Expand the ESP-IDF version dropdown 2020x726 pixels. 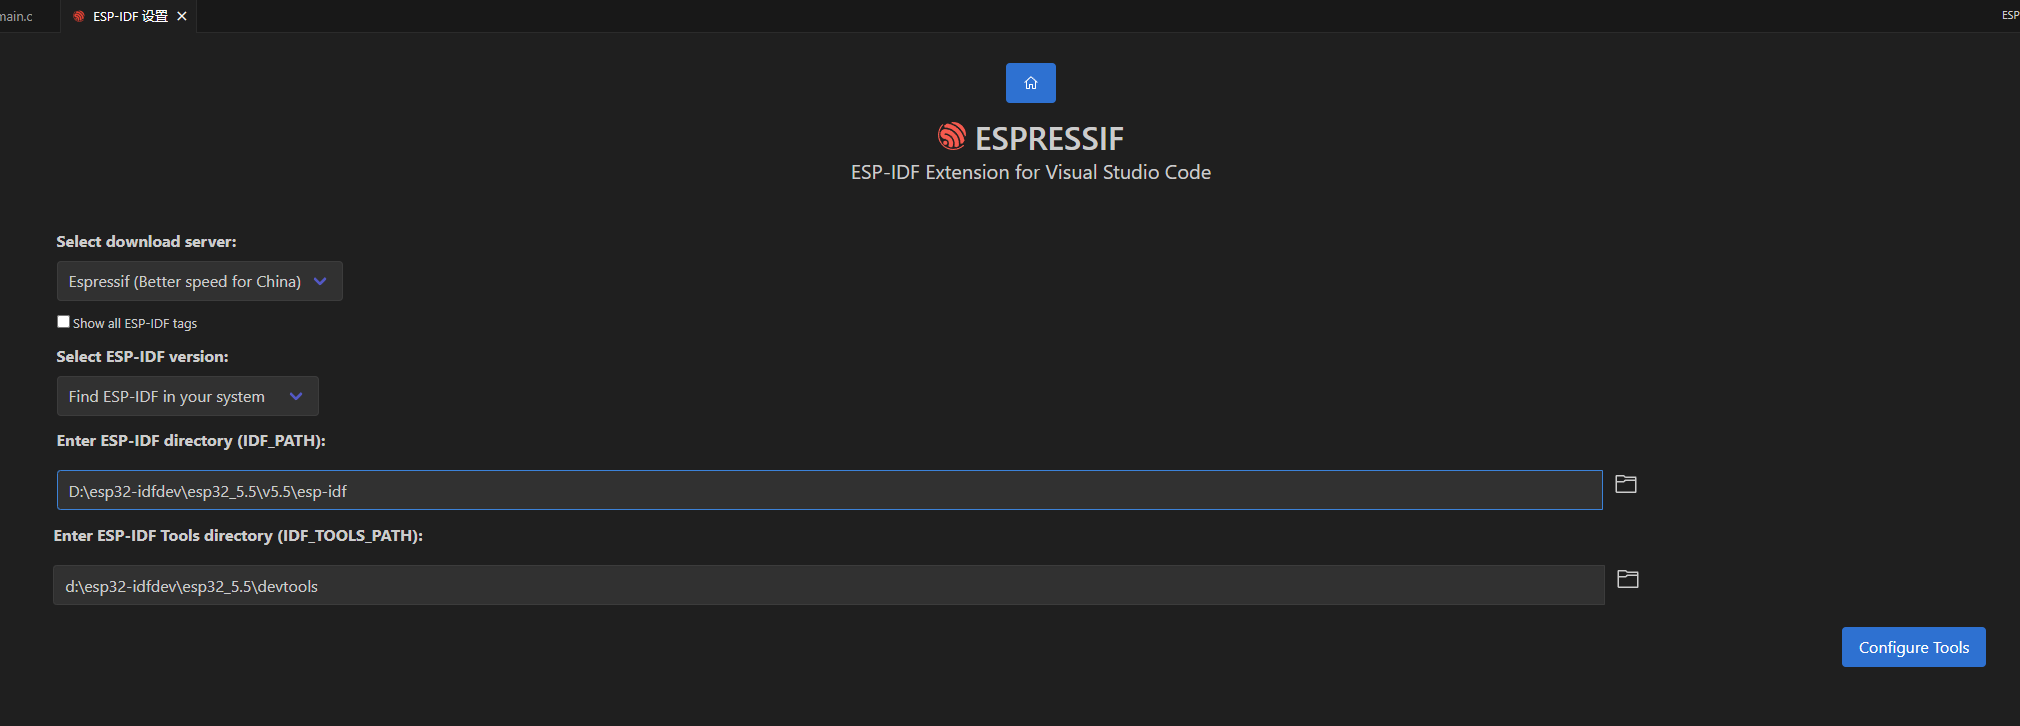point(187,396)
